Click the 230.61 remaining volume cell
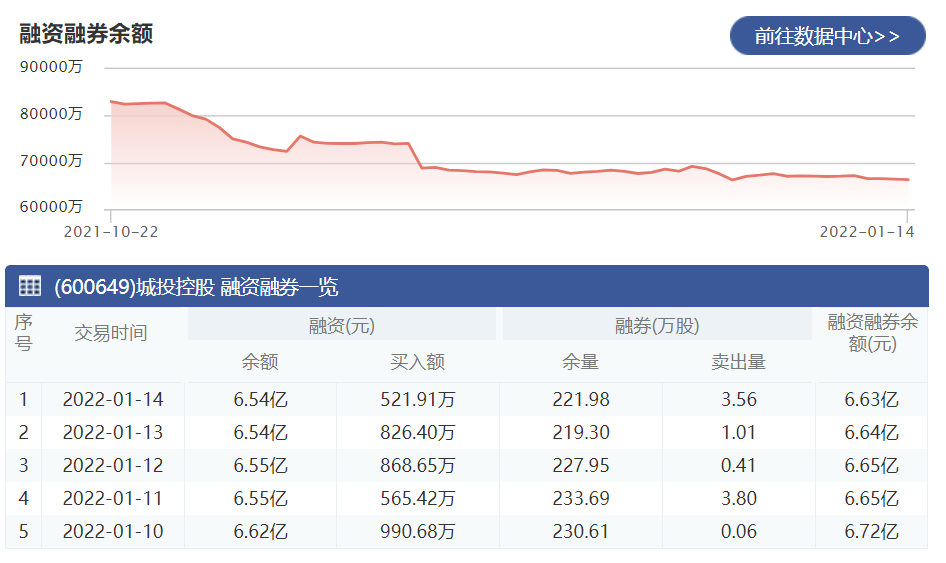This screenshot has height=563, width=946. pyautogui.click(x=581, y=532)
